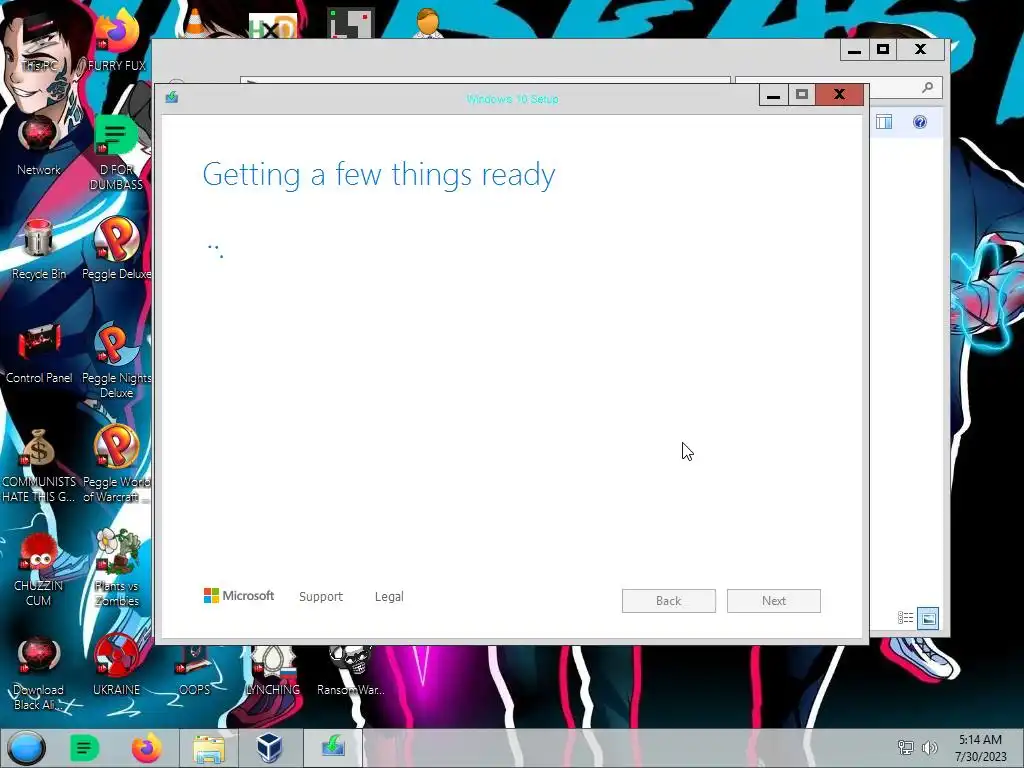The image size is (1024, 768).
Task: Select Windows 10 Setup taskbar item
Action: coord(334,748)
